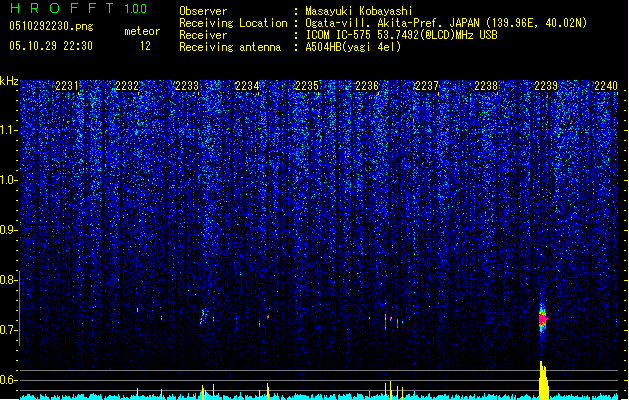Click the 'Receiving Location' field label

click(x=233, y=23)
